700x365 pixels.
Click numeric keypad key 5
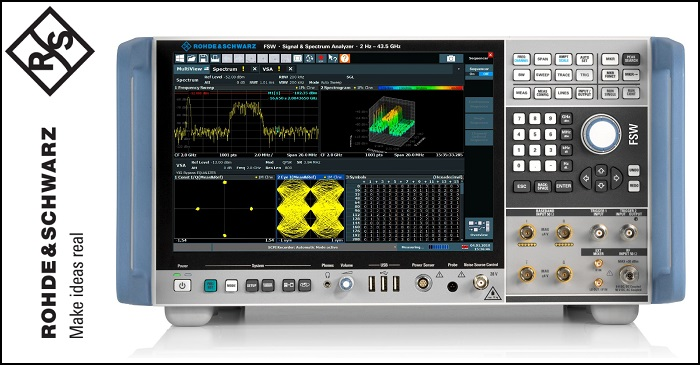click(x=534, y=134)
